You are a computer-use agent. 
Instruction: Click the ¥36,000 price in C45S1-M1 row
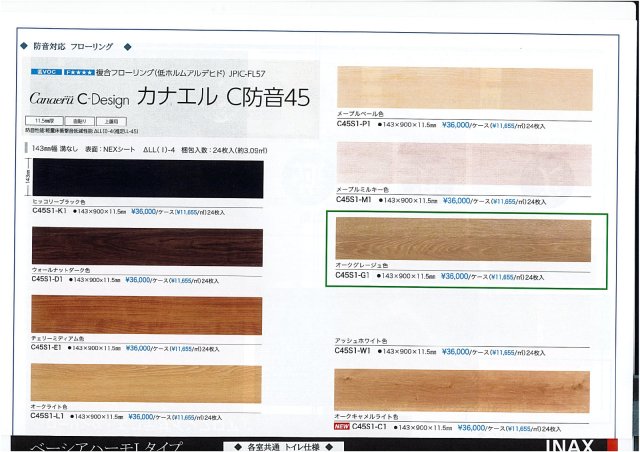457,200
